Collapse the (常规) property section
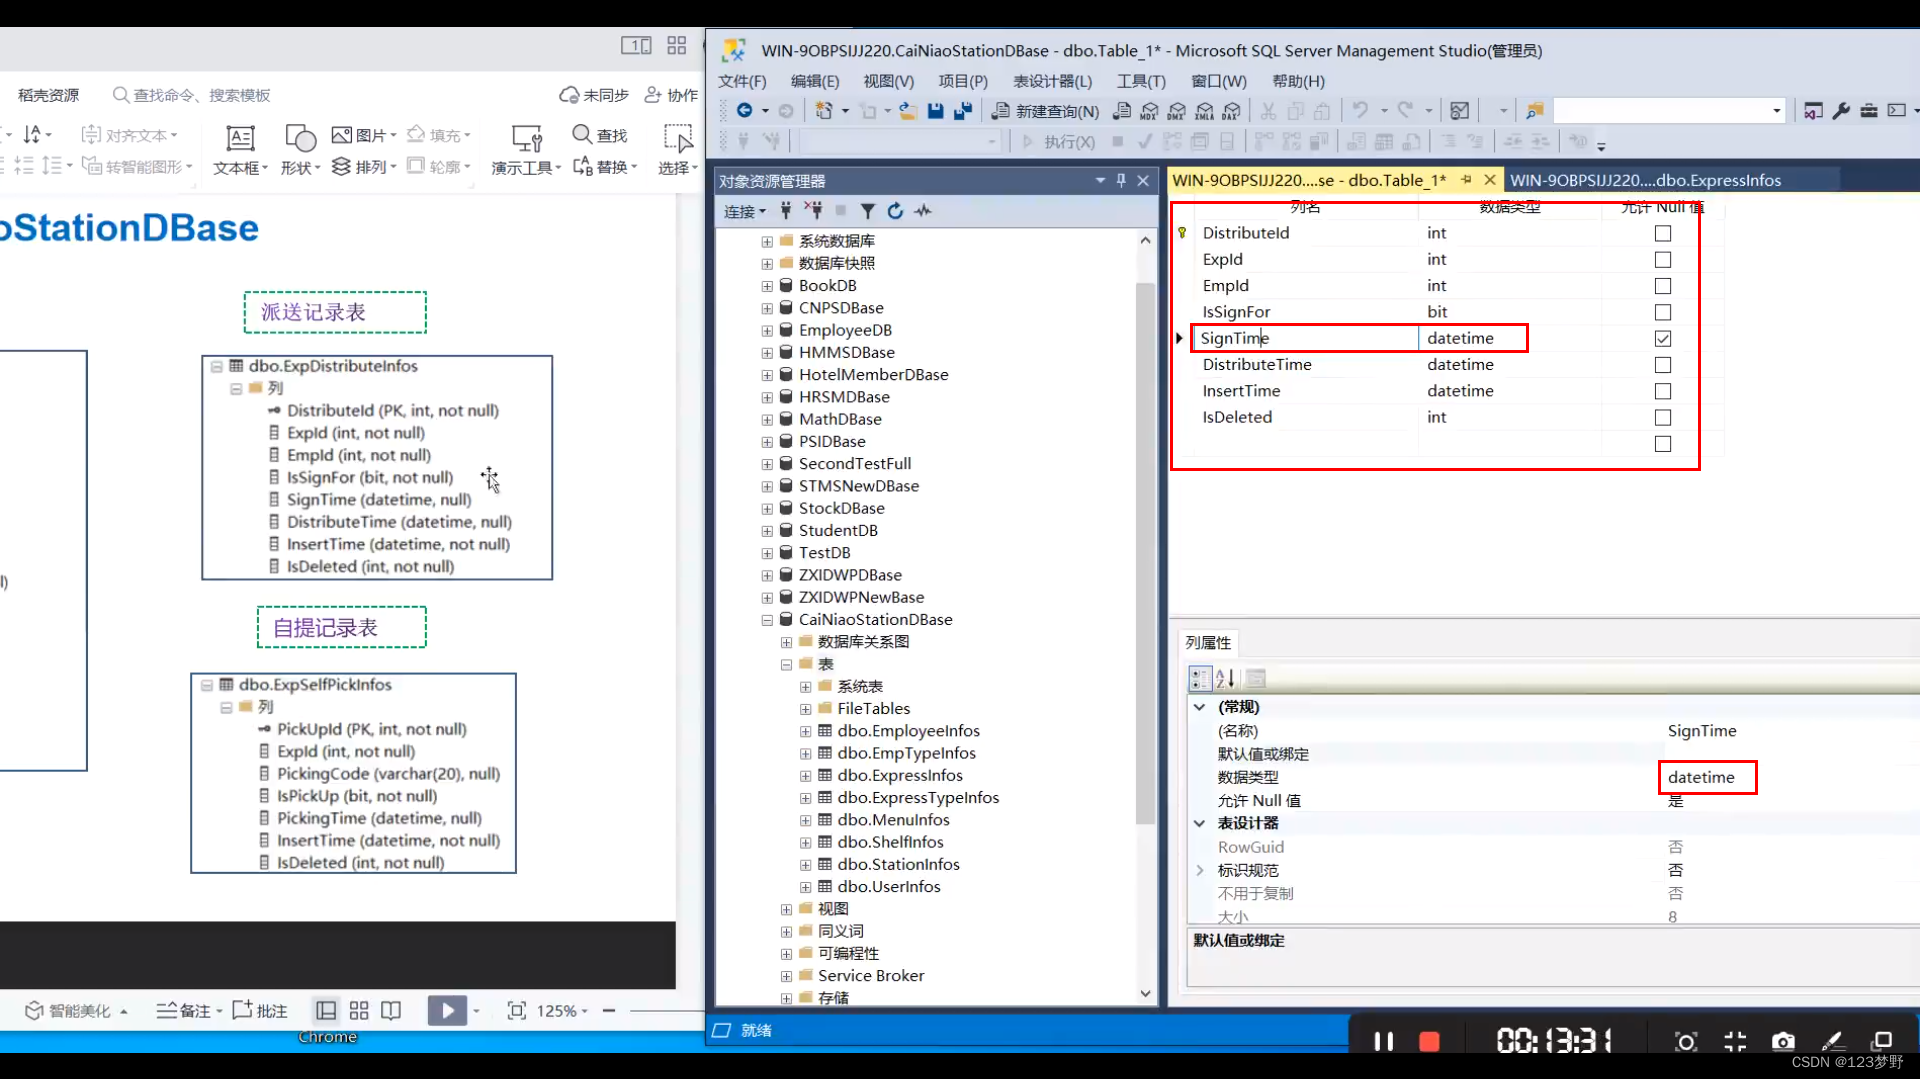 click(x=1199, y=707)
